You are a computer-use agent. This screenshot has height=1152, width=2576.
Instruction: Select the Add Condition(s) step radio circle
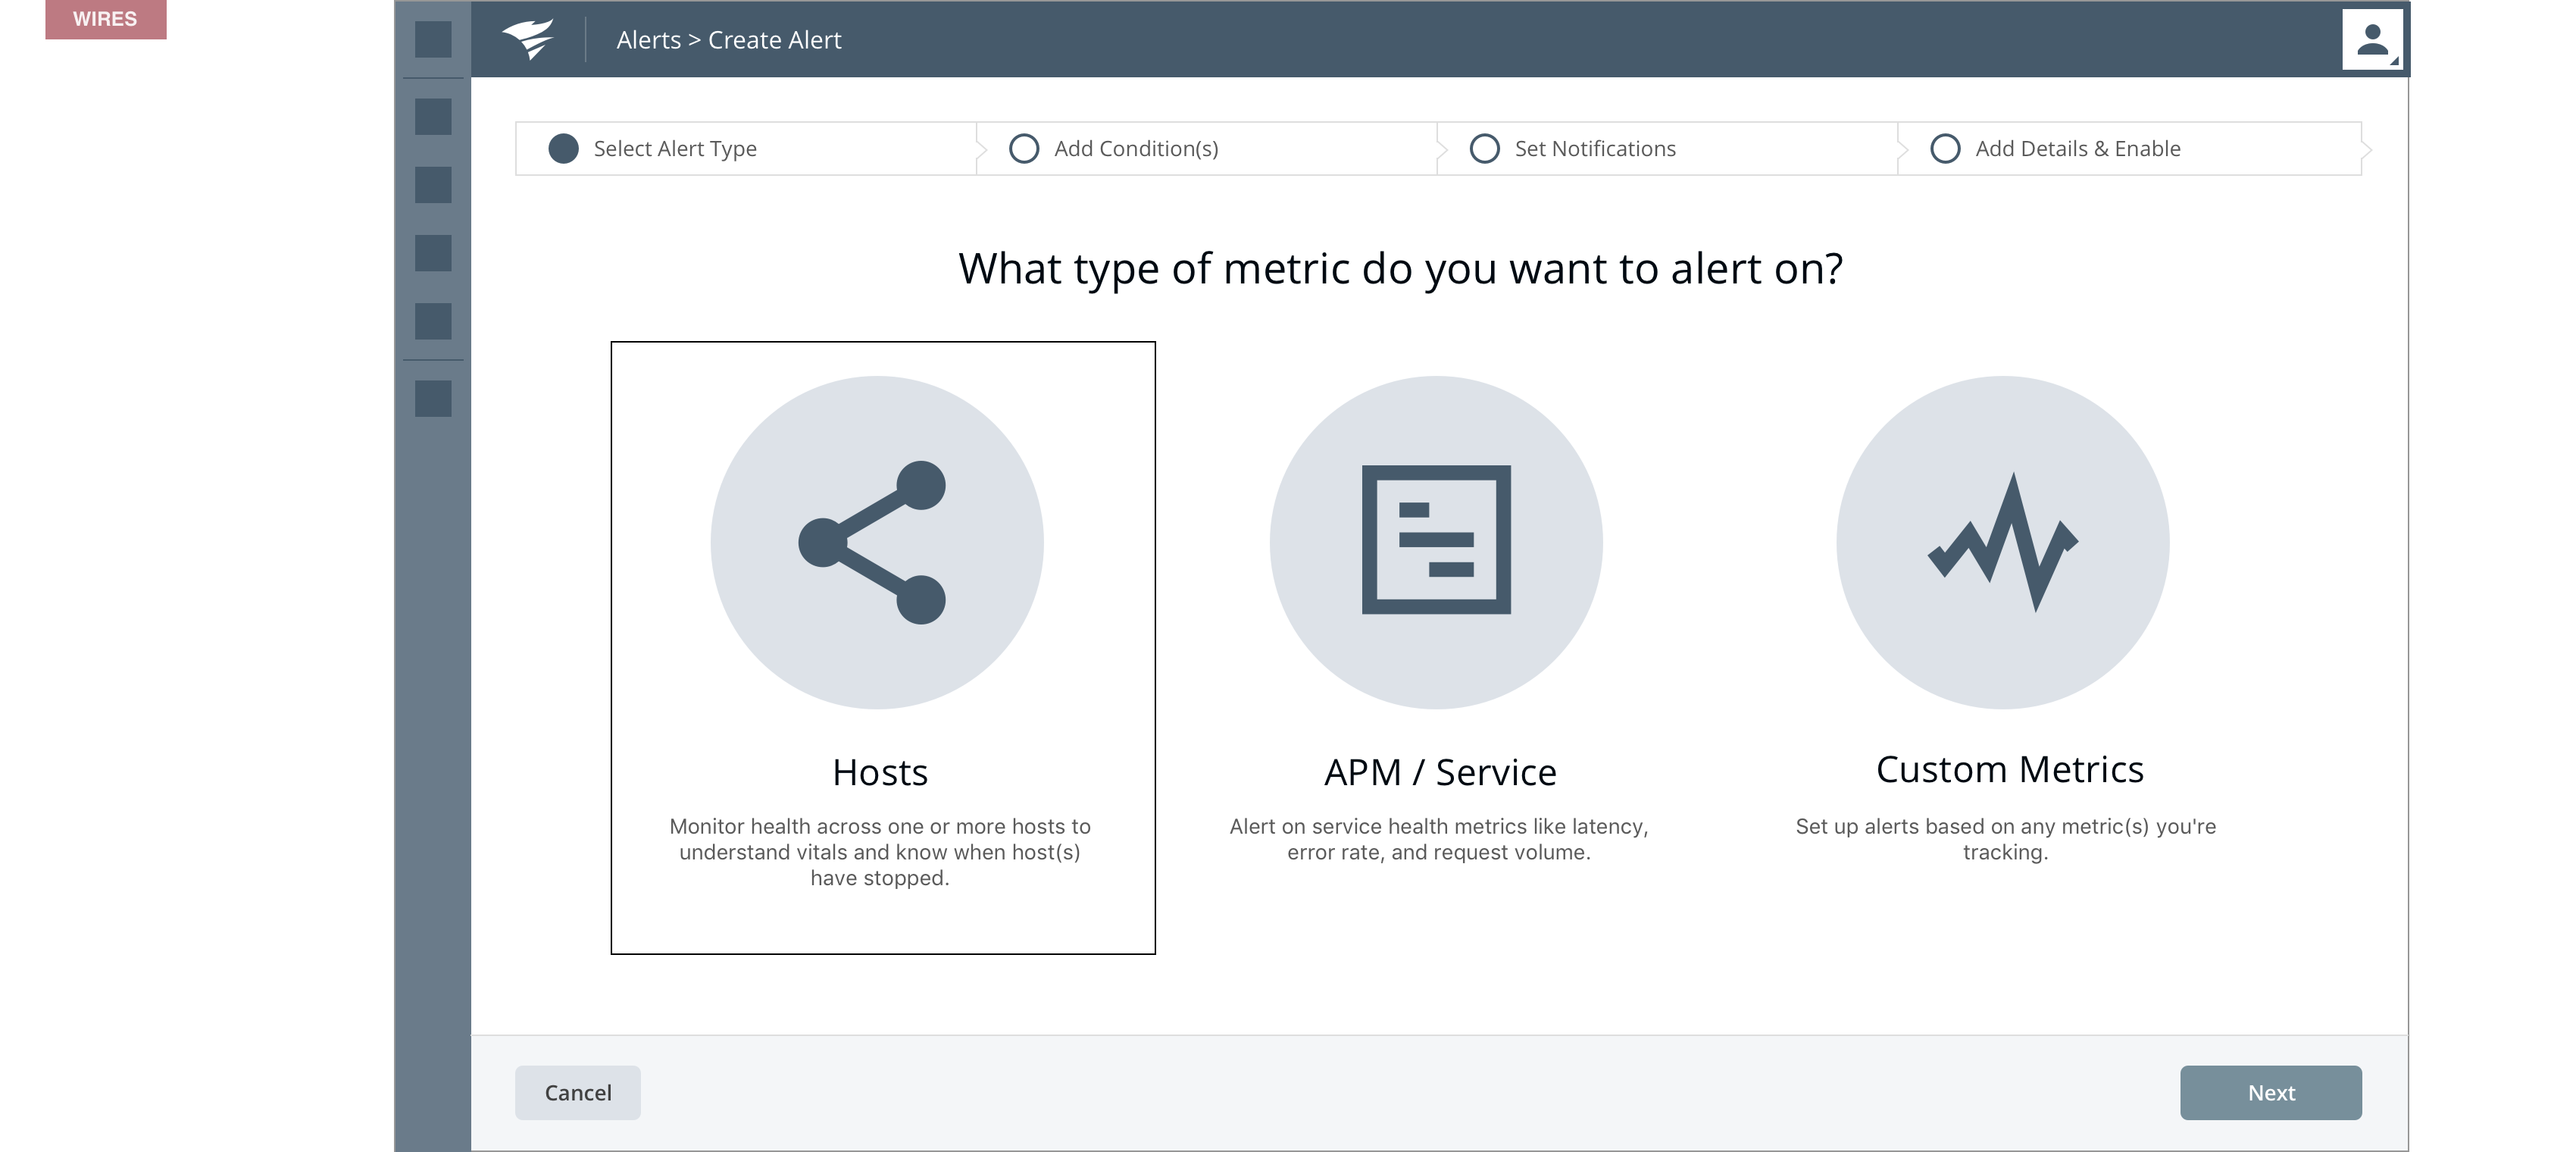click(x=1023, y=149)
